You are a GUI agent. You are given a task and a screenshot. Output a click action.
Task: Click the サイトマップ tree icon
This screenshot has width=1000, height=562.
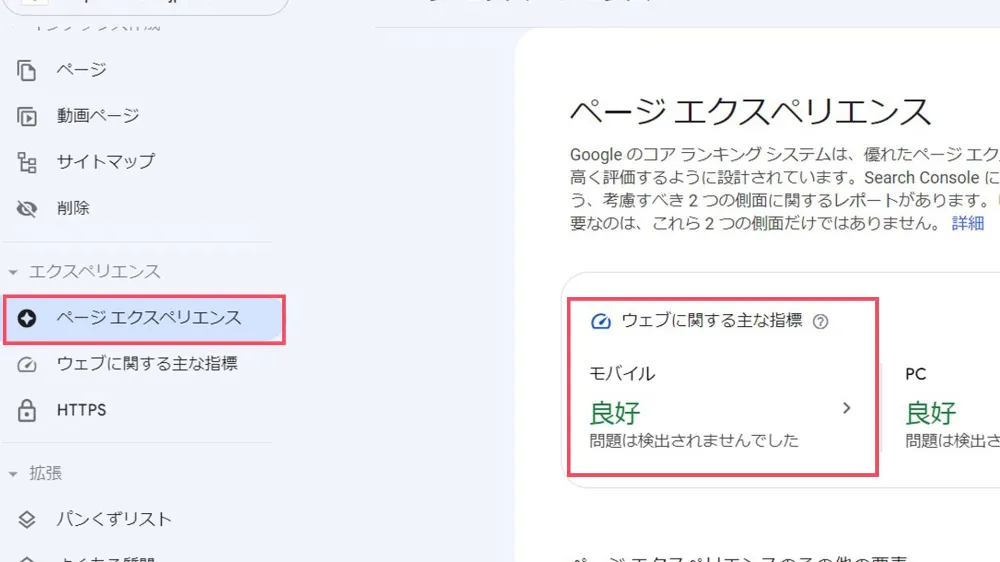27,163
